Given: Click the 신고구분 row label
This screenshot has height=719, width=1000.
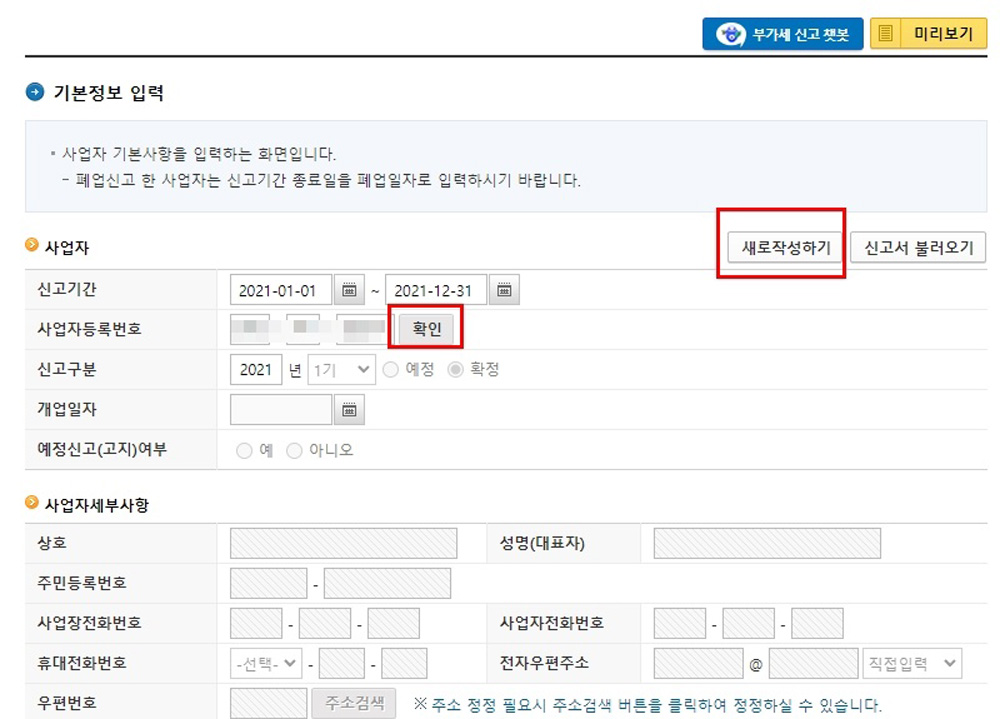Looking at the screenshot, I should coord(67,369).
